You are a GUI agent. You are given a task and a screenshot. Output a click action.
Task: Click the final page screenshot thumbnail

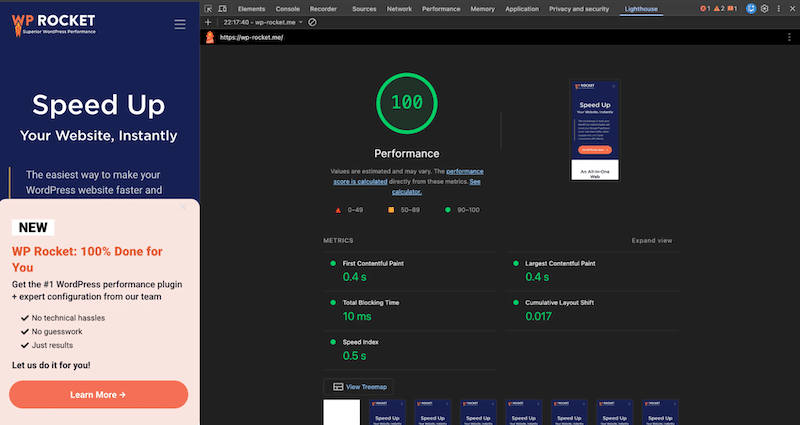[x=595, y=130]
